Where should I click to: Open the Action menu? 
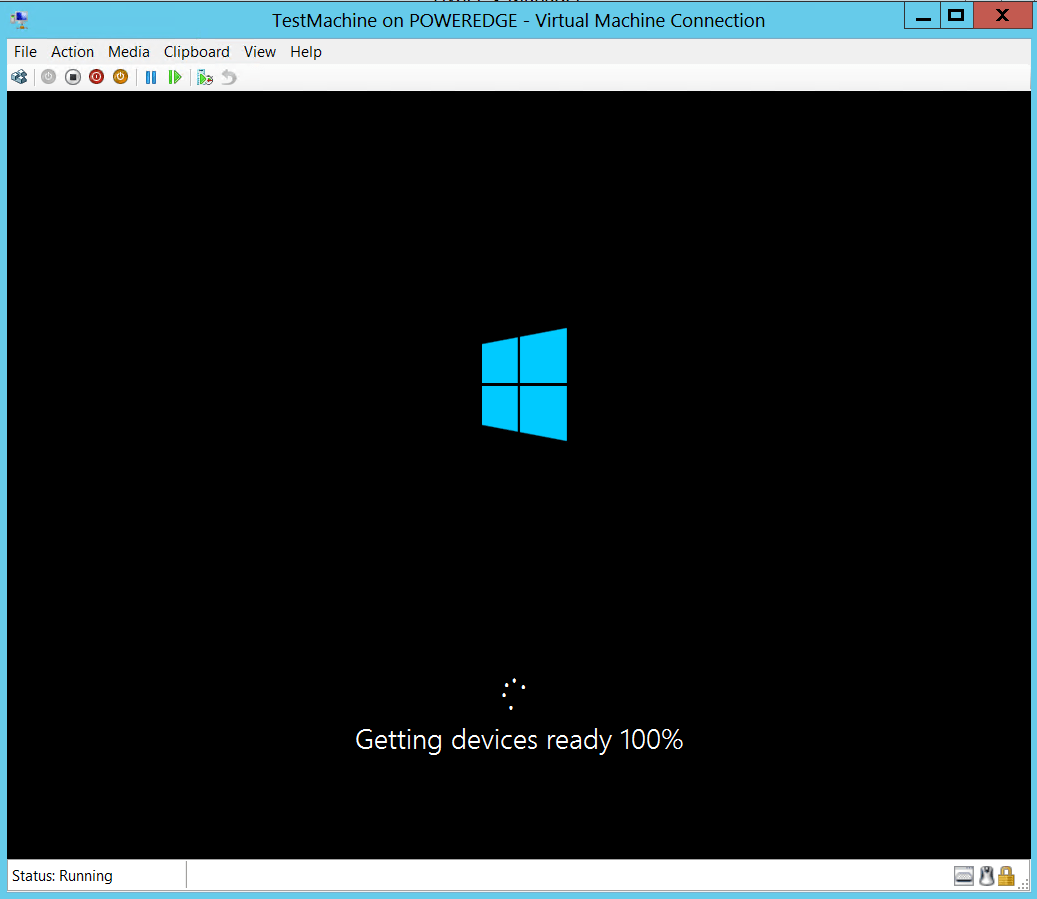pyautogui.click(x=73, y=52)
